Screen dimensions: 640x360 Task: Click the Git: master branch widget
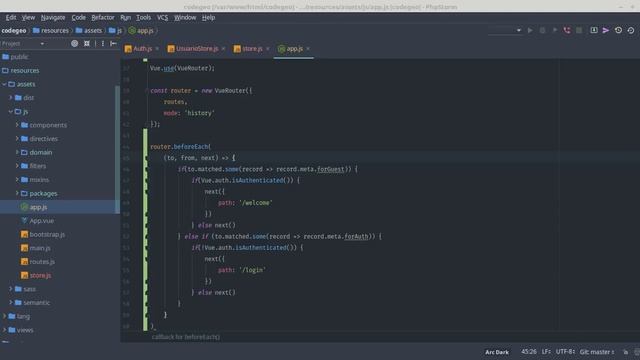(597, 352)
